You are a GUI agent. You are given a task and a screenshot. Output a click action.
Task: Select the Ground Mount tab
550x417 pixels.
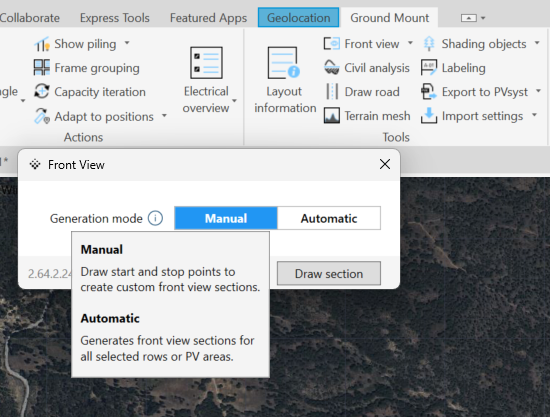tap(389, 18)
